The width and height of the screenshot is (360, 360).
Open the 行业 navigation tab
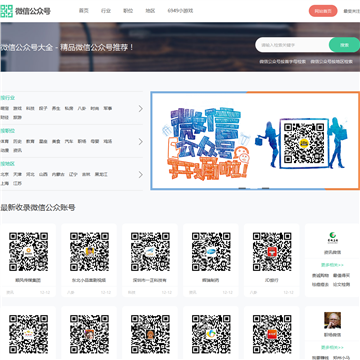tap(106, 11)
